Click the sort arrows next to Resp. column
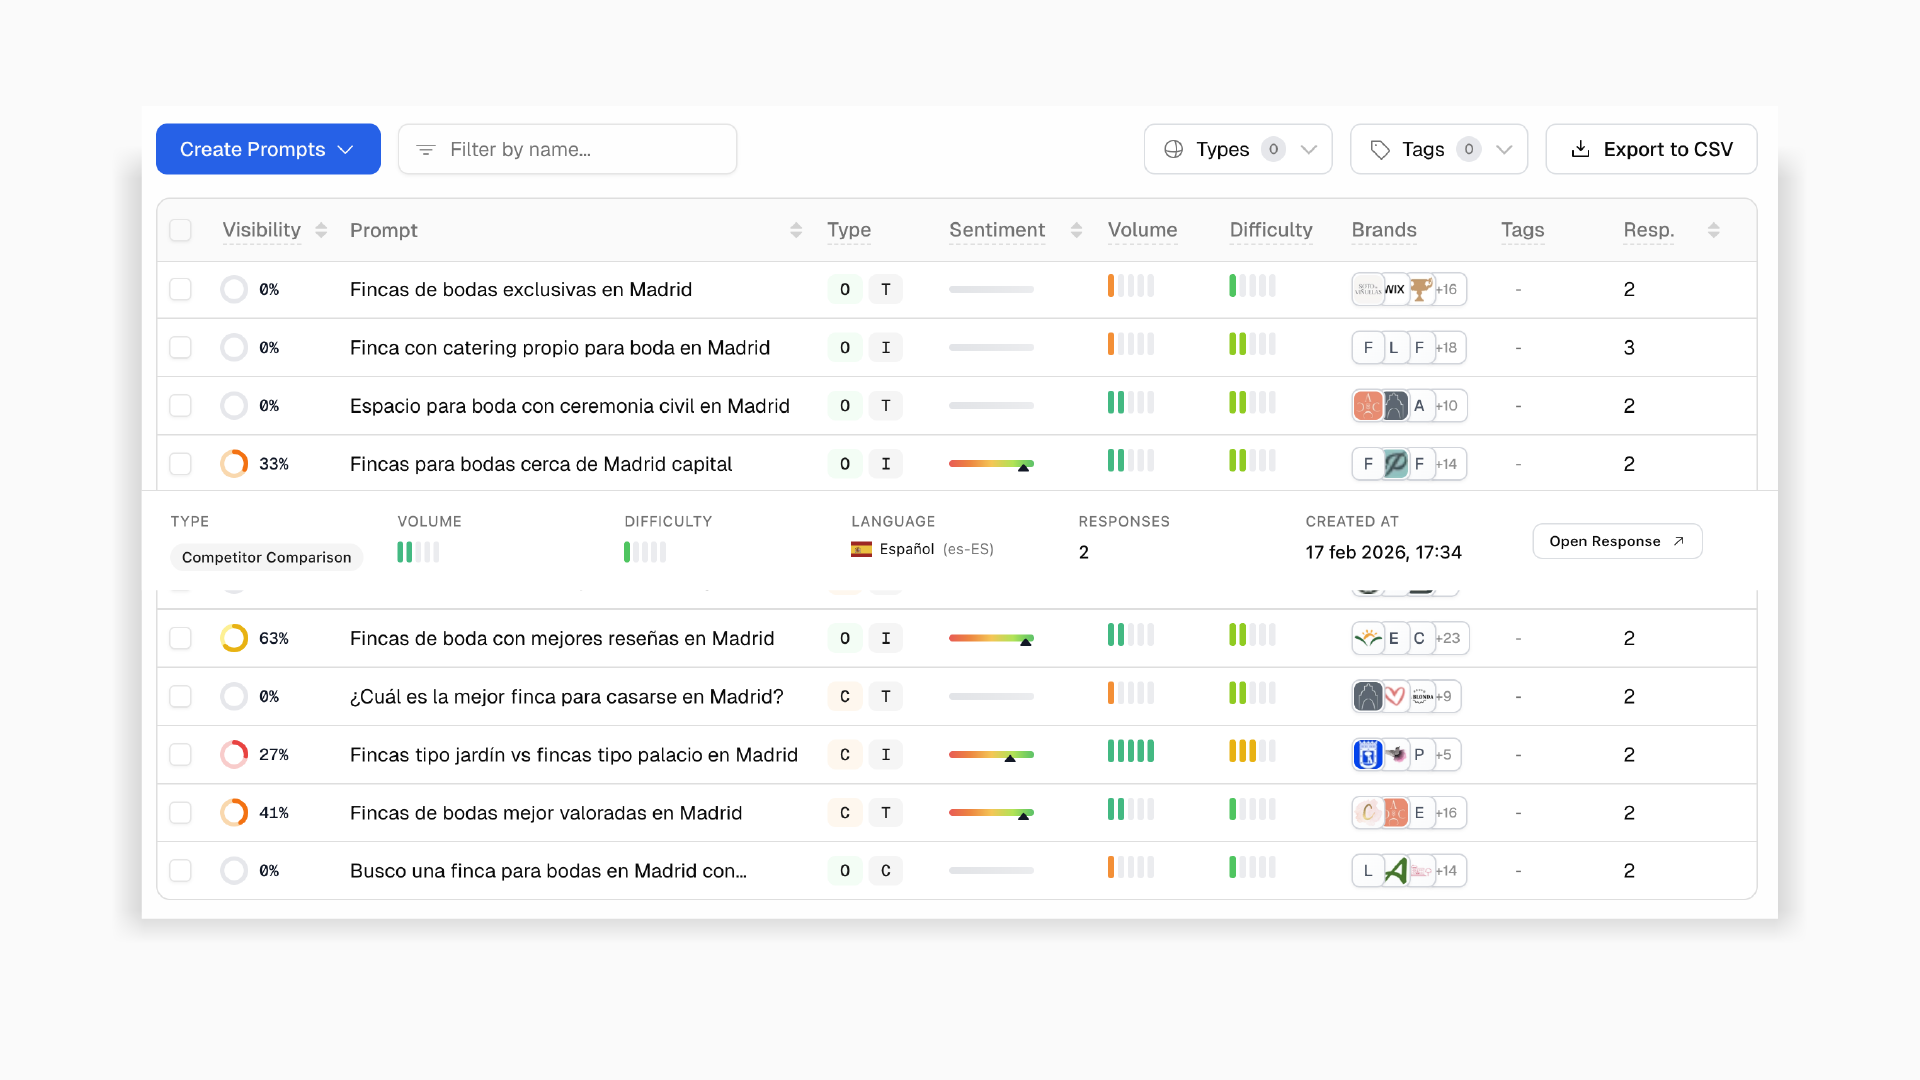The width and height of the screenshot is (1920, 1080). point(1713,230)
